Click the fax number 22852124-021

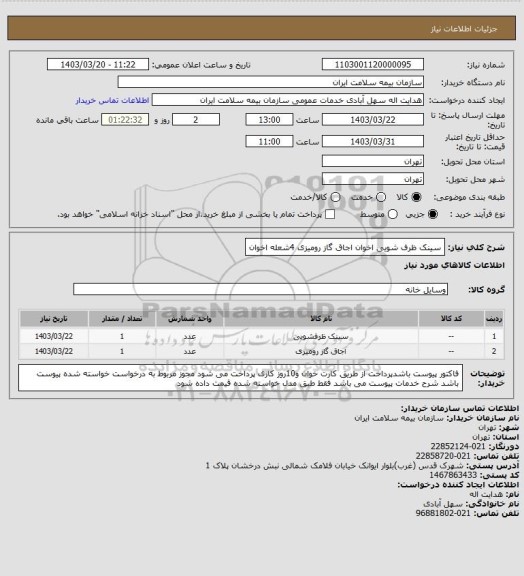point(458,446)
